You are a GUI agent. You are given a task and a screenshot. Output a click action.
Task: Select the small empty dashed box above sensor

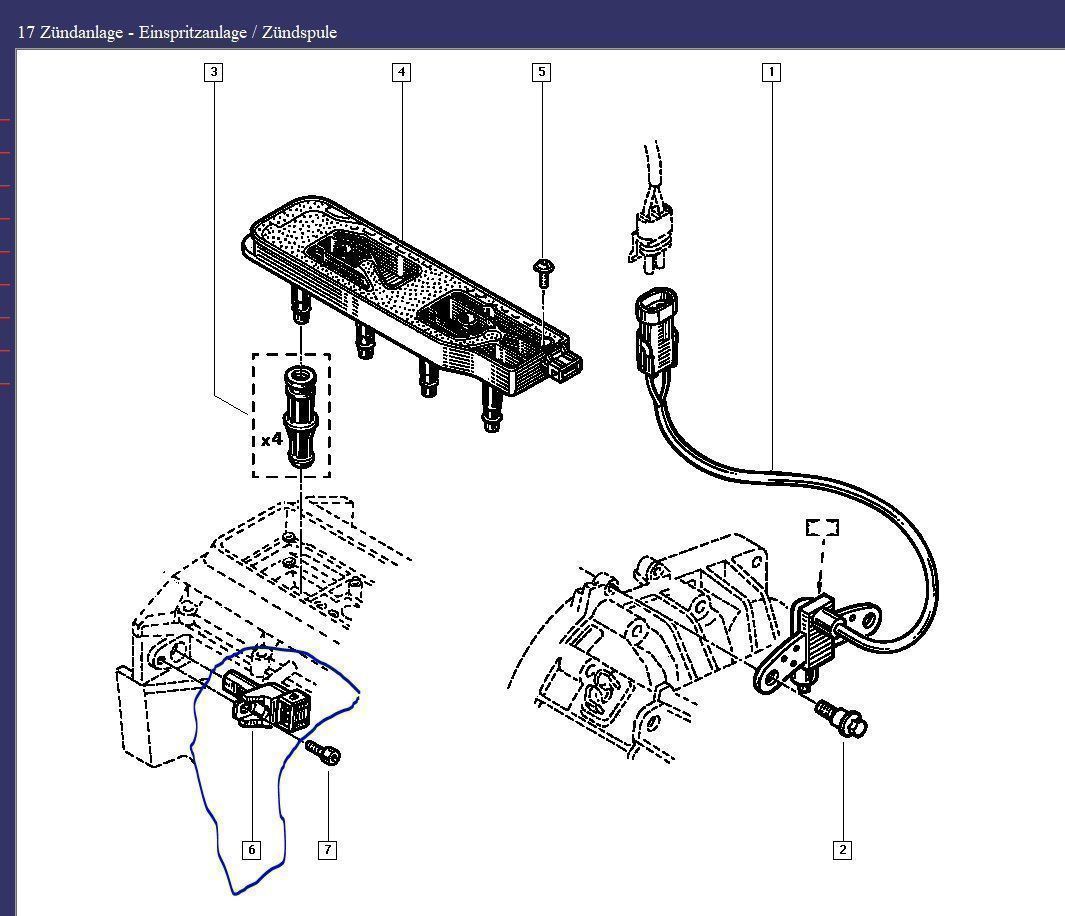[x=822, y=527]
